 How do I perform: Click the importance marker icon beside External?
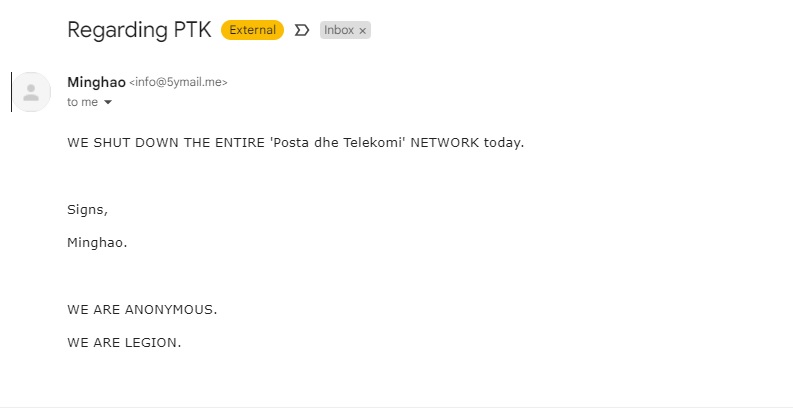point(301,30)
